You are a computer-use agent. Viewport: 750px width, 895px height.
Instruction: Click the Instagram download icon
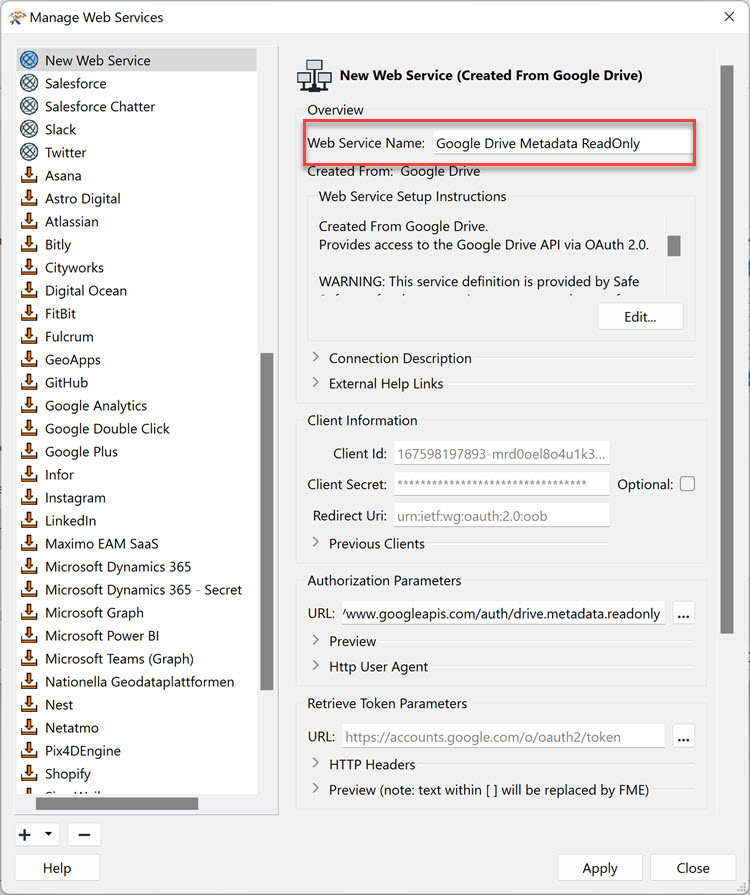click(x=29, y=497)
